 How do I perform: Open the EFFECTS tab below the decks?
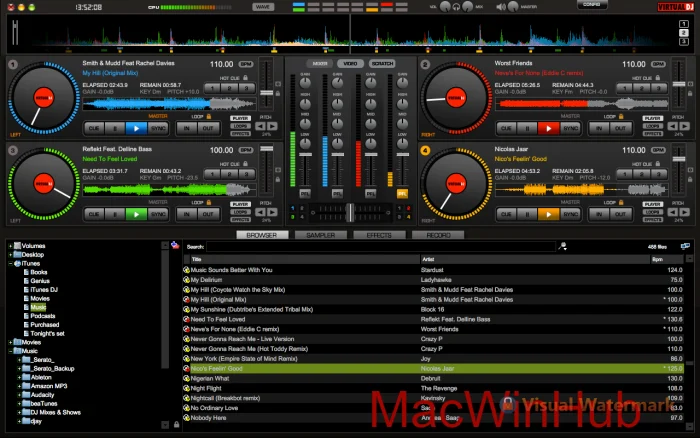[379, 235]
